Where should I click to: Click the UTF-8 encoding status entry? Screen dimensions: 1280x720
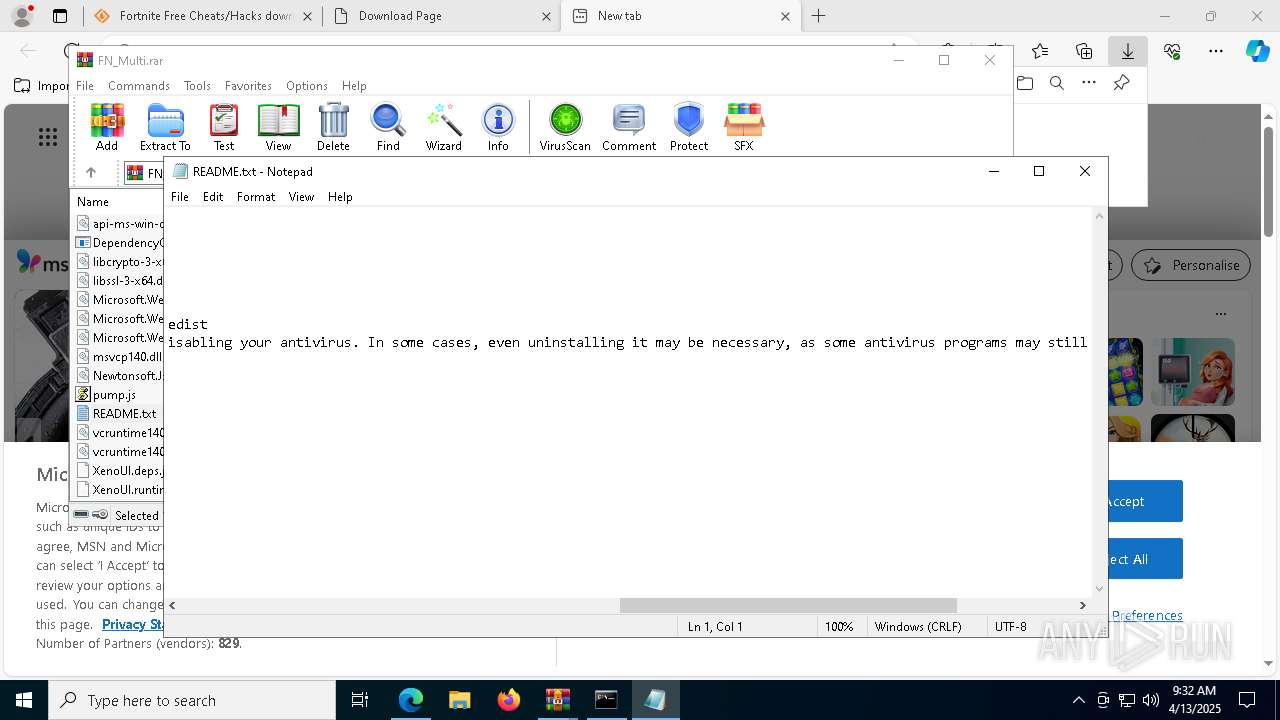point(1010,626)
